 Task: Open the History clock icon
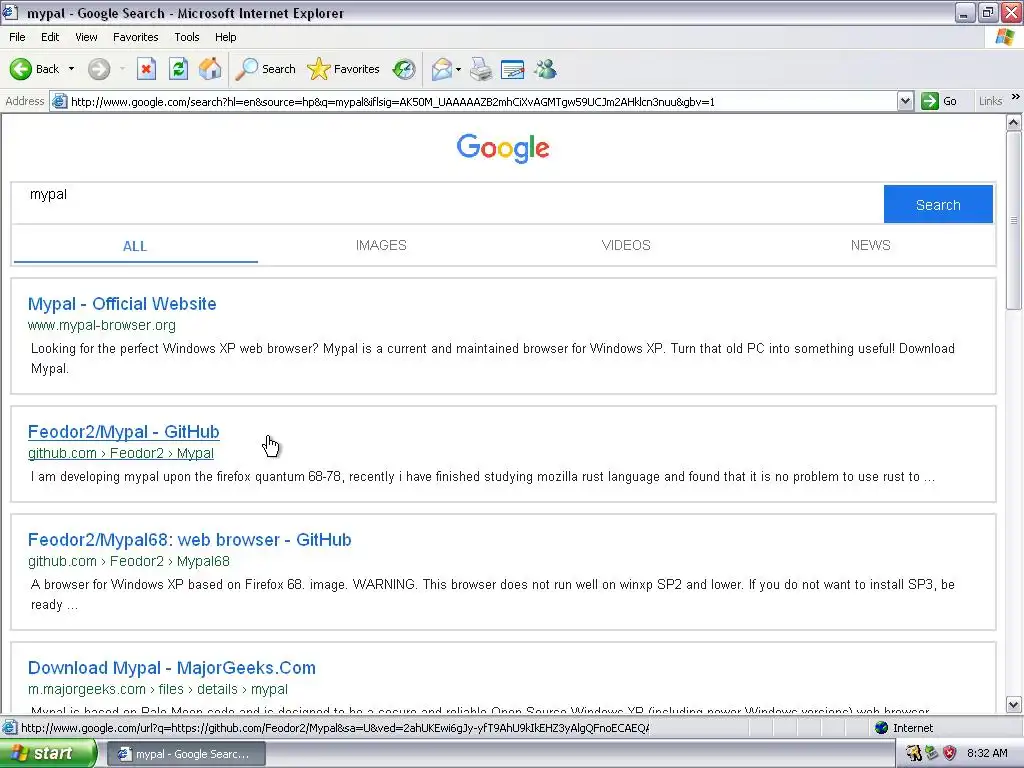click(x=404, y=69)
